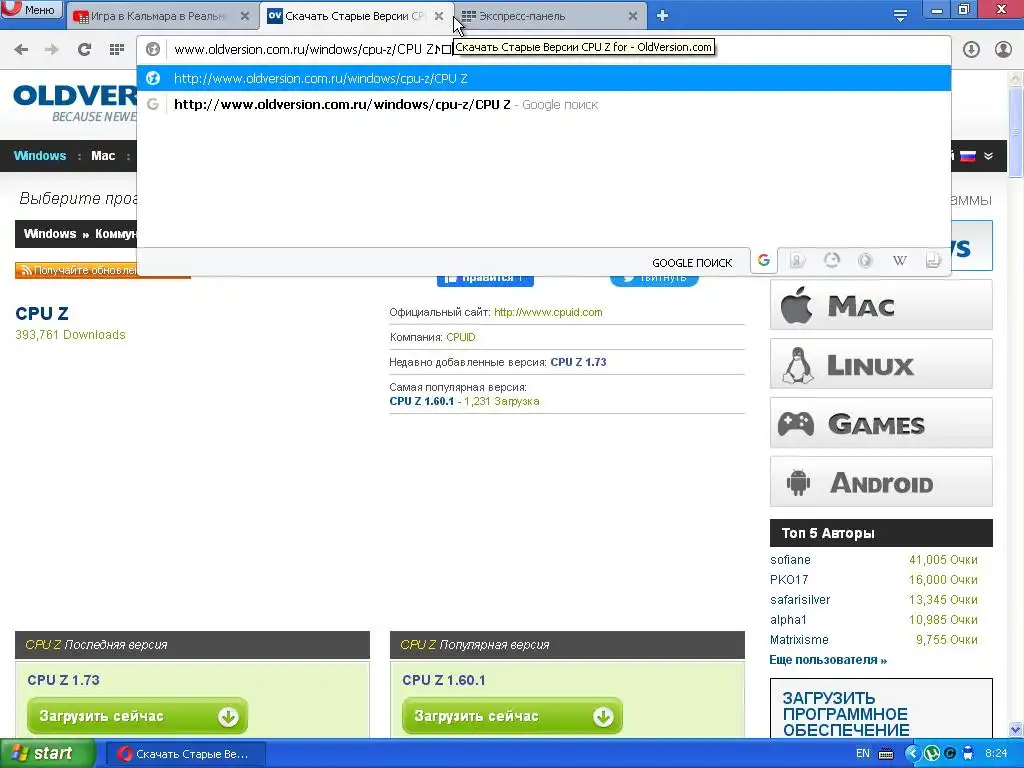Viewport: 1024px width, 768px height.
Task: Open the CPUID company link
Action: coord(460,337)
